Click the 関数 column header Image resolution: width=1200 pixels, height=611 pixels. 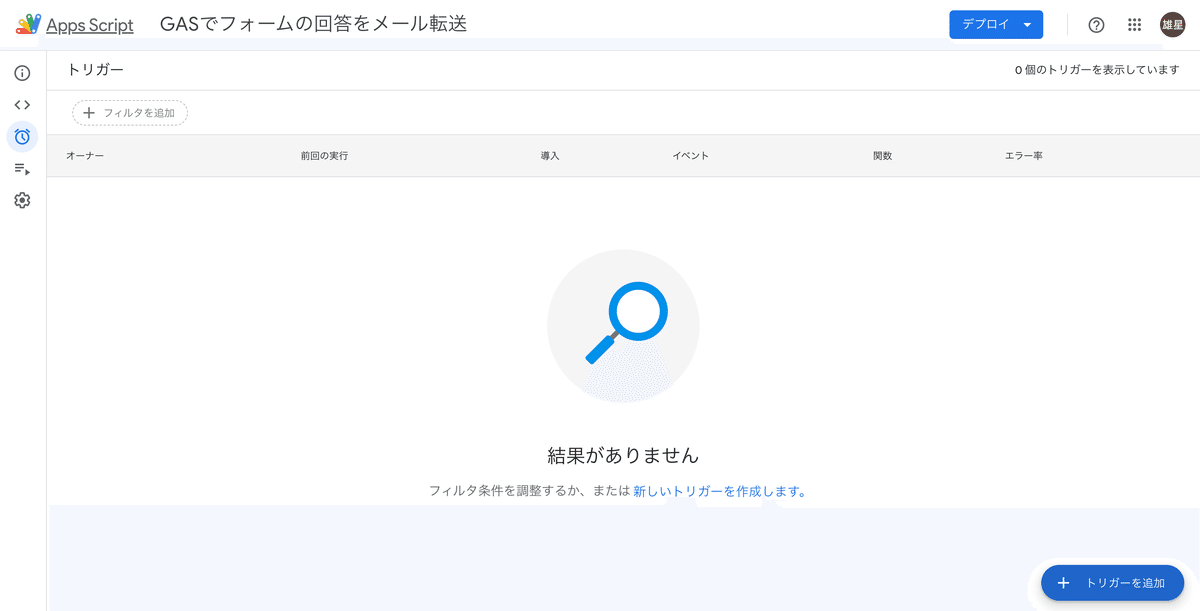point(882,156)
